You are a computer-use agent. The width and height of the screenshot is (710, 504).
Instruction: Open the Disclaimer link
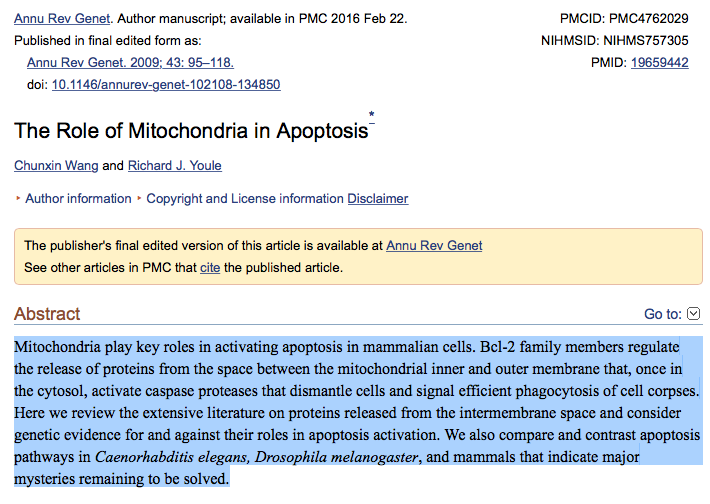click(378, 199)
